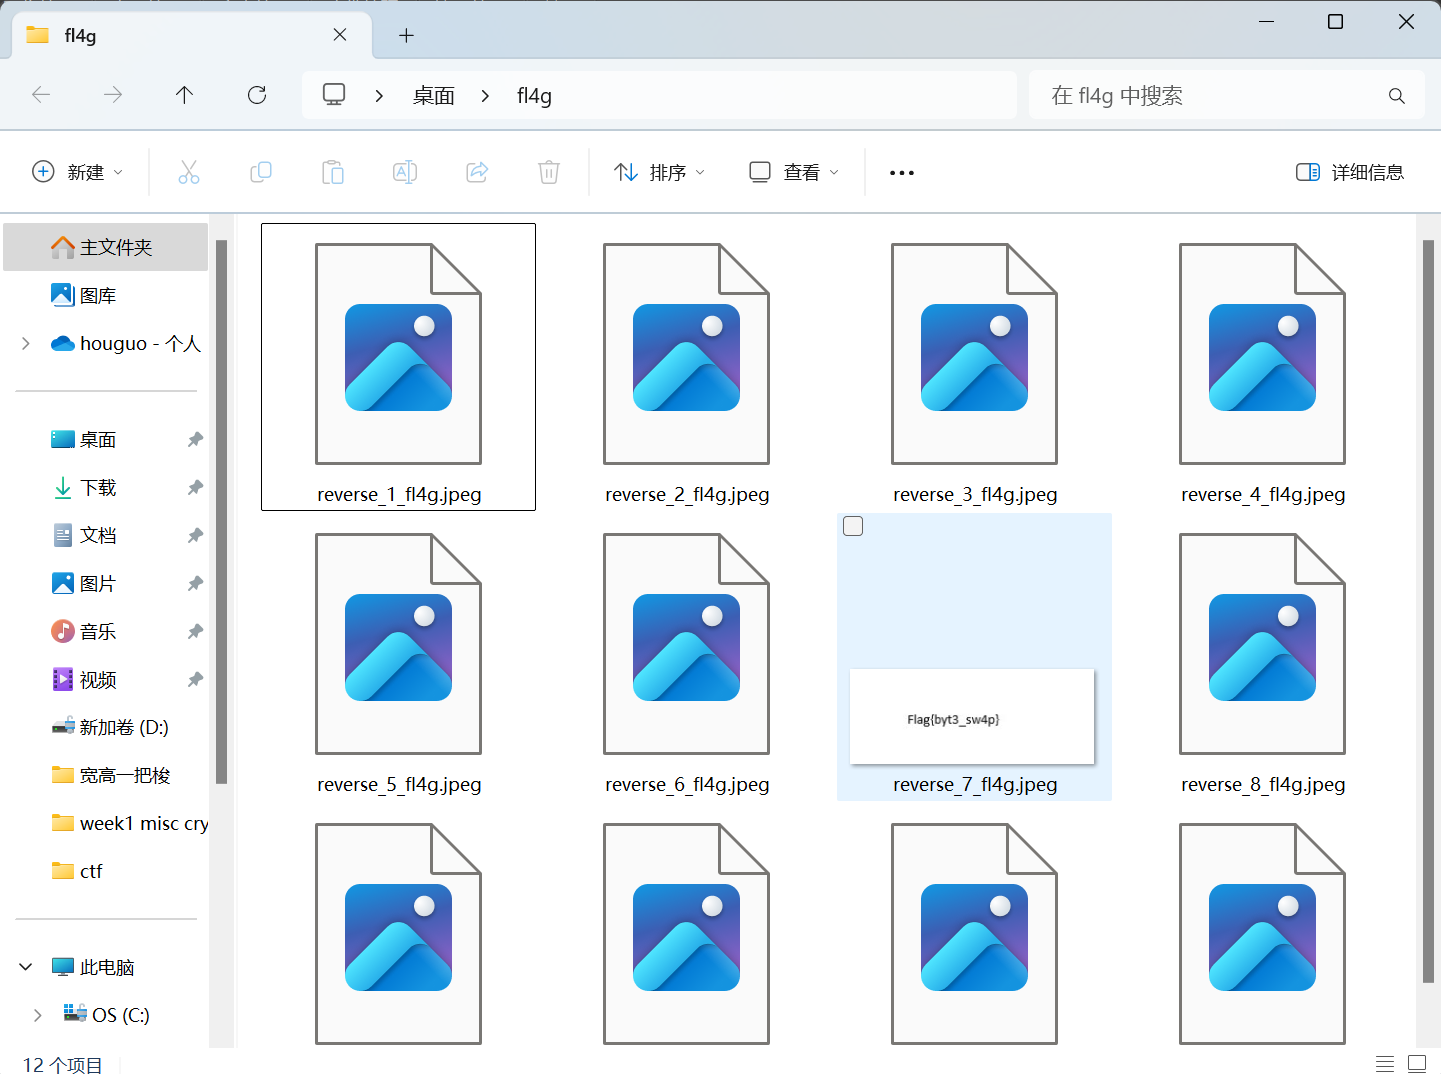Expand the houguo - 个人 OneDrive node

[26, 343]
